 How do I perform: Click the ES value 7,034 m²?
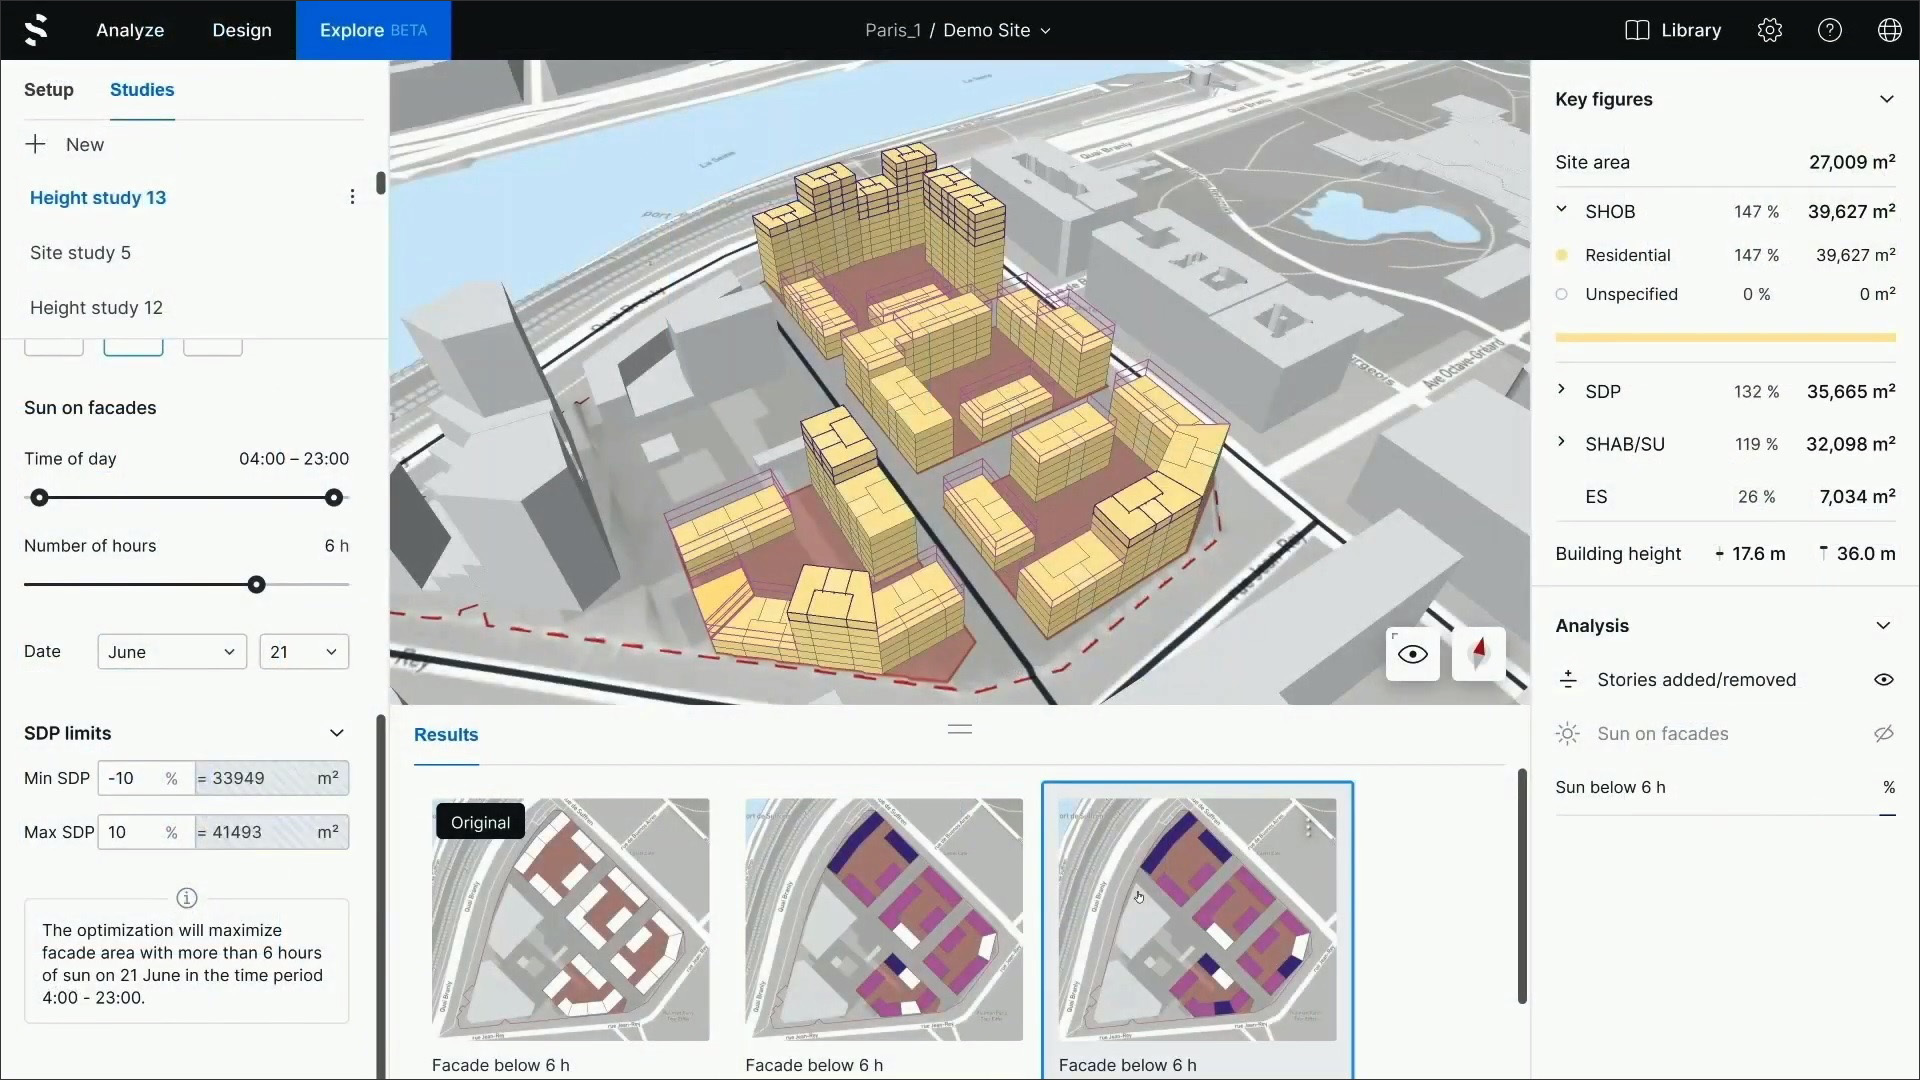point(1857,497)
